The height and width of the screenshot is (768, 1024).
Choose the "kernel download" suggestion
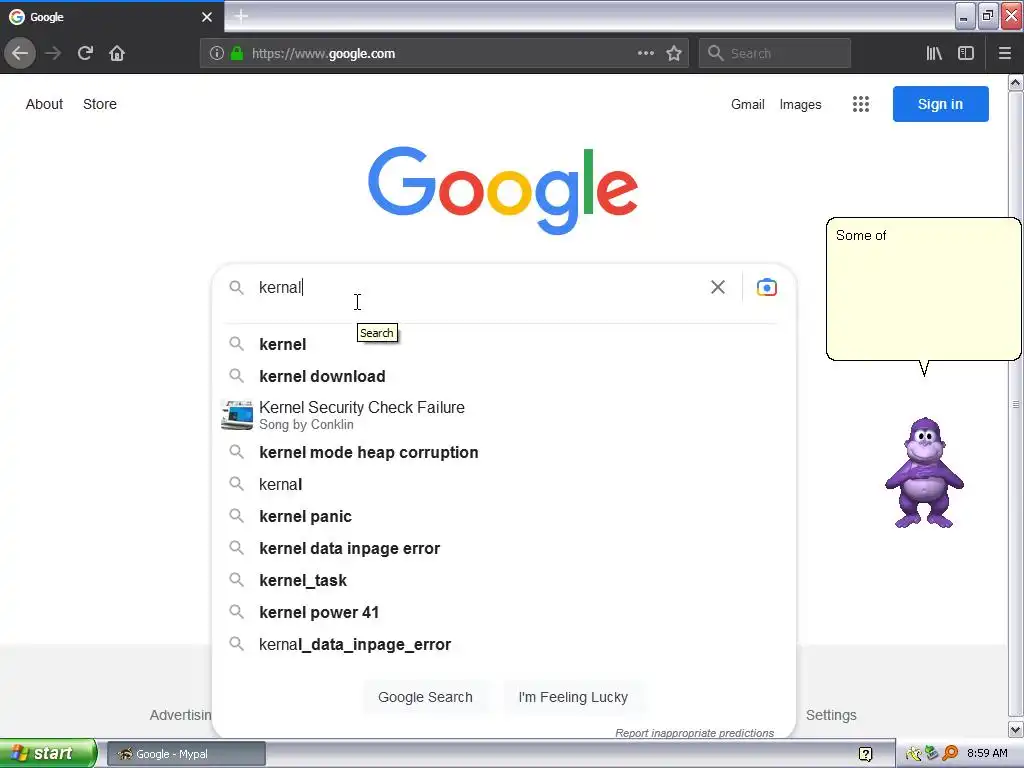(x=502, y=376)
